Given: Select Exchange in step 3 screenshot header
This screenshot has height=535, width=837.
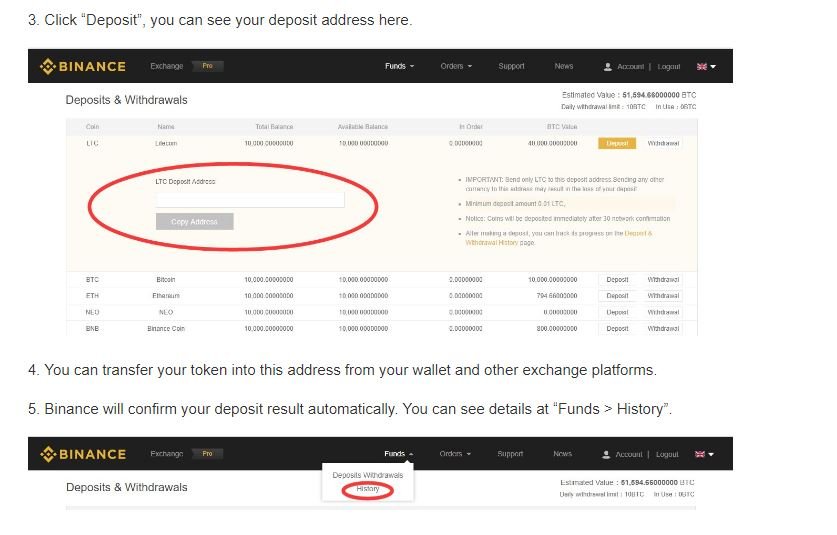Looking at the screenshot, I should [167, 66].
